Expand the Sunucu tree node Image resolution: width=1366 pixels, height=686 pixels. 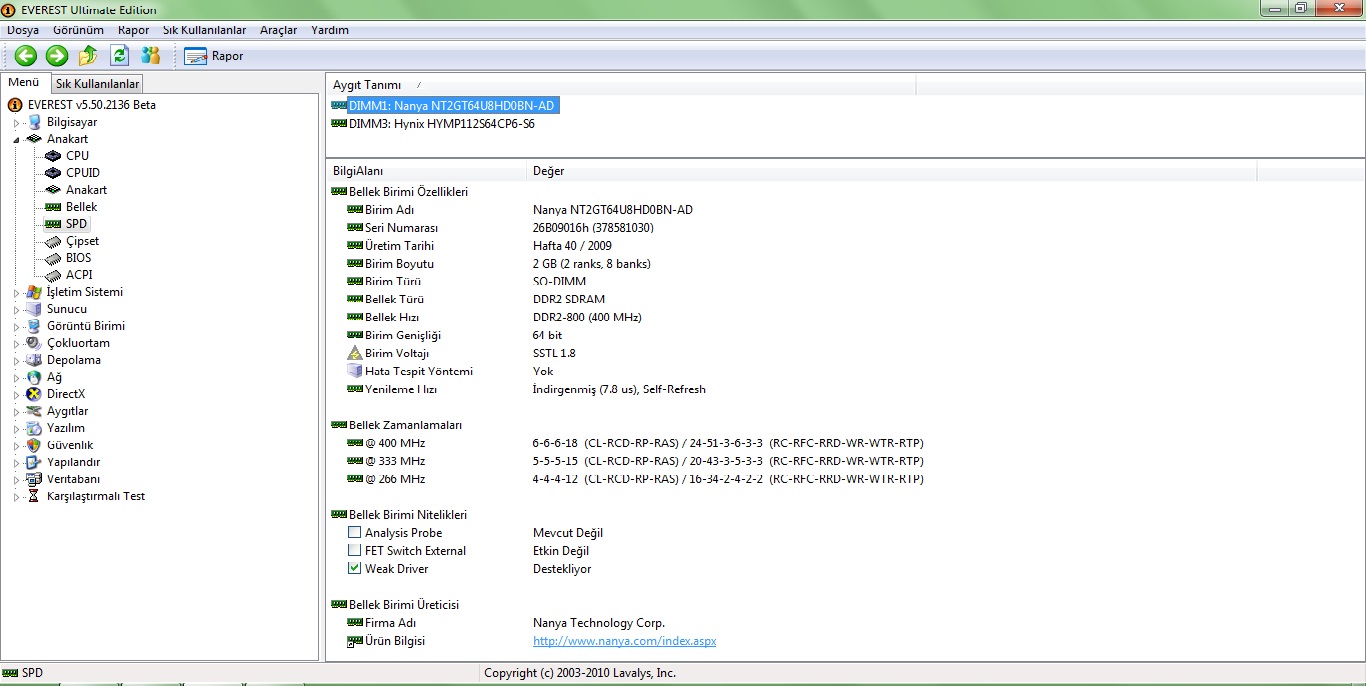[16, 310]
